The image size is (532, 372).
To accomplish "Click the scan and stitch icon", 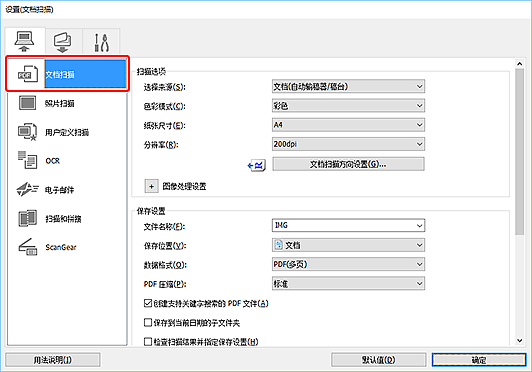I will (27, 218).
